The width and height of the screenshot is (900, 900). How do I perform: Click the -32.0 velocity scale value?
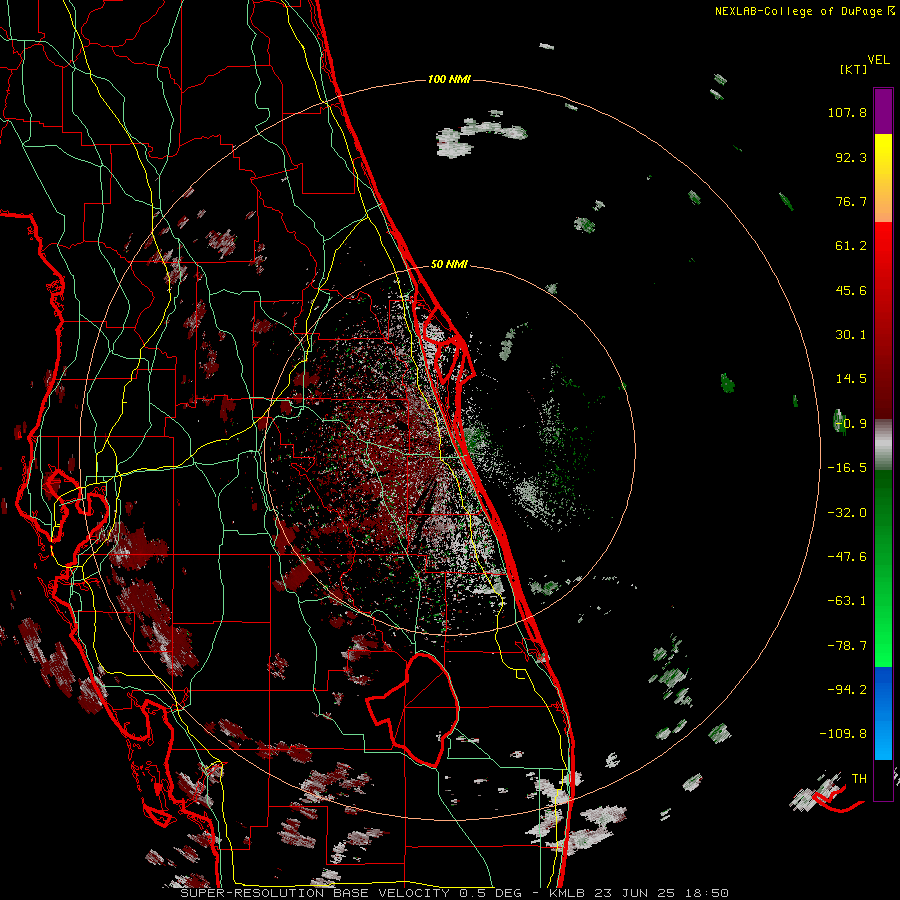coord(847,513)
